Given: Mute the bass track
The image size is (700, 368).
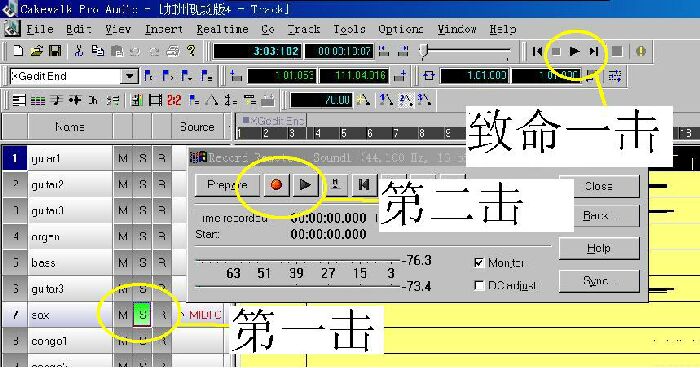Looking at the screenshot, I should click(x=123, y=263).
